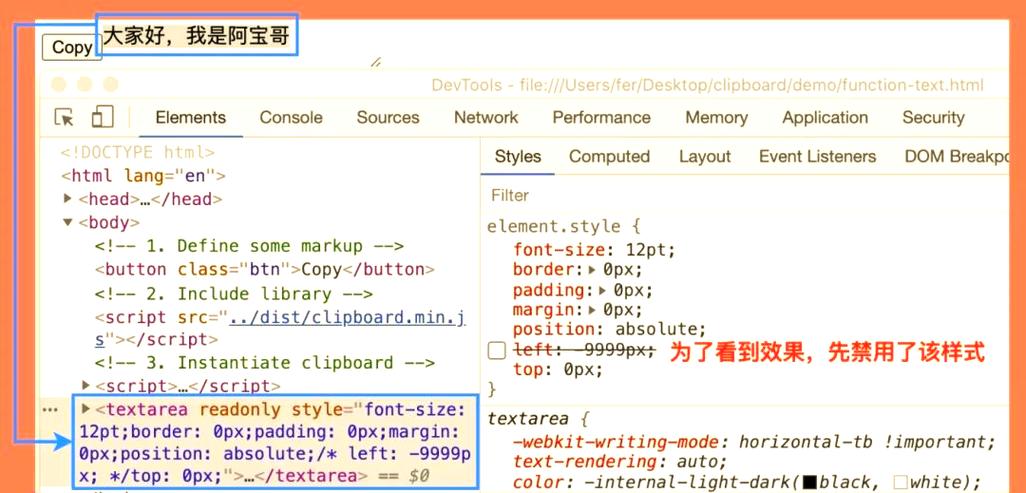Select the button class="btn" element row

[264, 269]
